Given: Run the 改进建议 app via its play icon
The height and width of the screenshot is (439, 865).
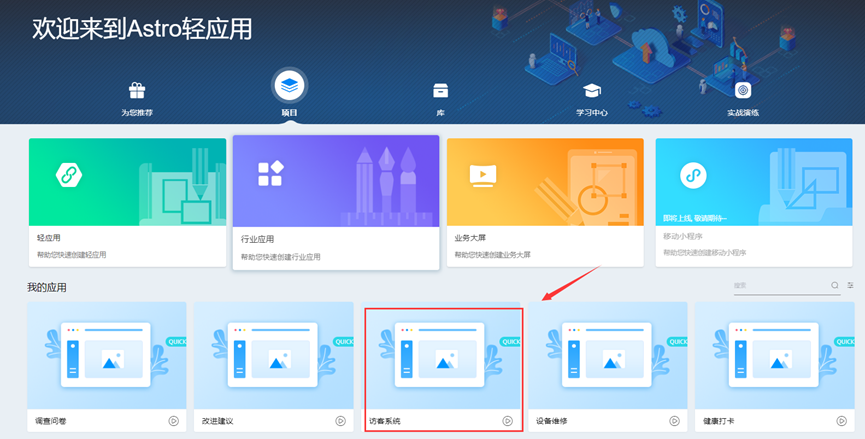Looking at the screenshot, I should pyautogui.click(x=340, y=421).
